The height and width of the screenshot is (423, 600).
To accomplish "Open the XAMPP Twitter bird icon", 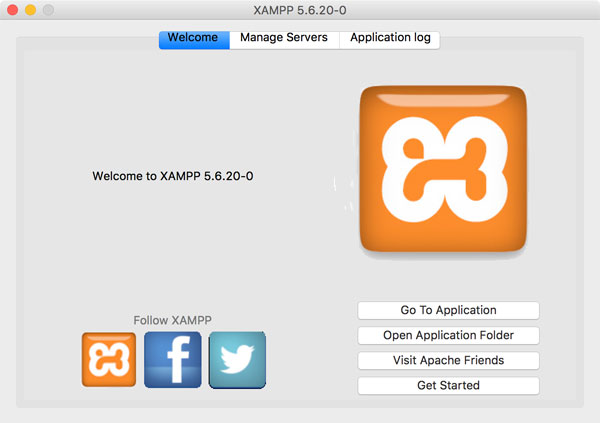I will [x=237, y=360].
